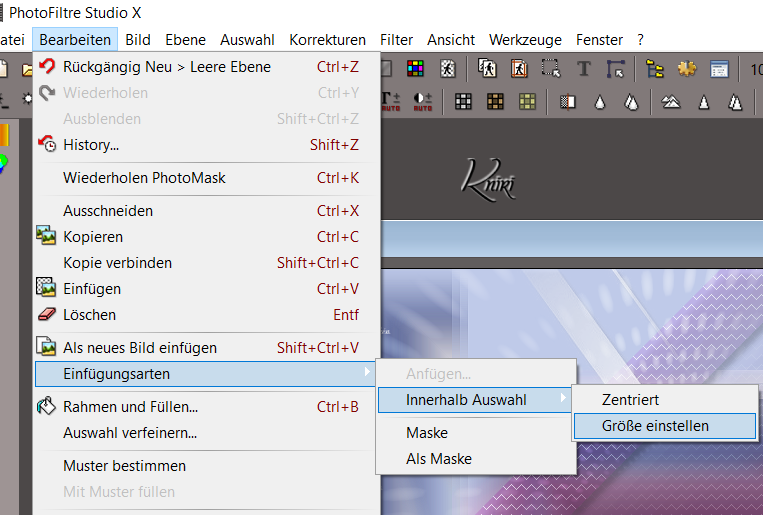Click the transparent figure icon beside the color grid
The image size is (763, 515).
tap(448, 69)
